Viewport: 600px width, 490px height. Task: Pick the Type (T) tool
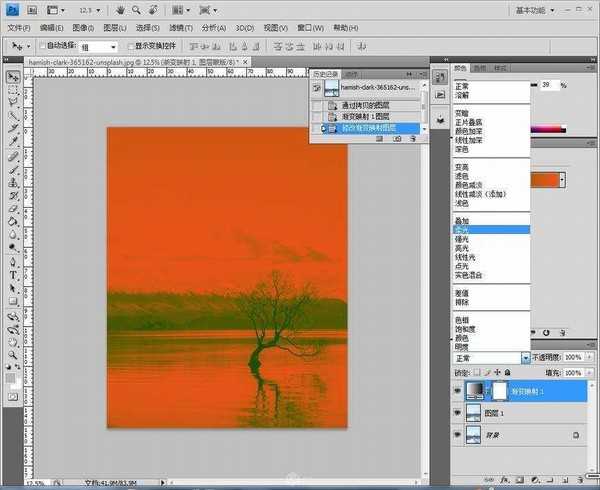point(14,274)
